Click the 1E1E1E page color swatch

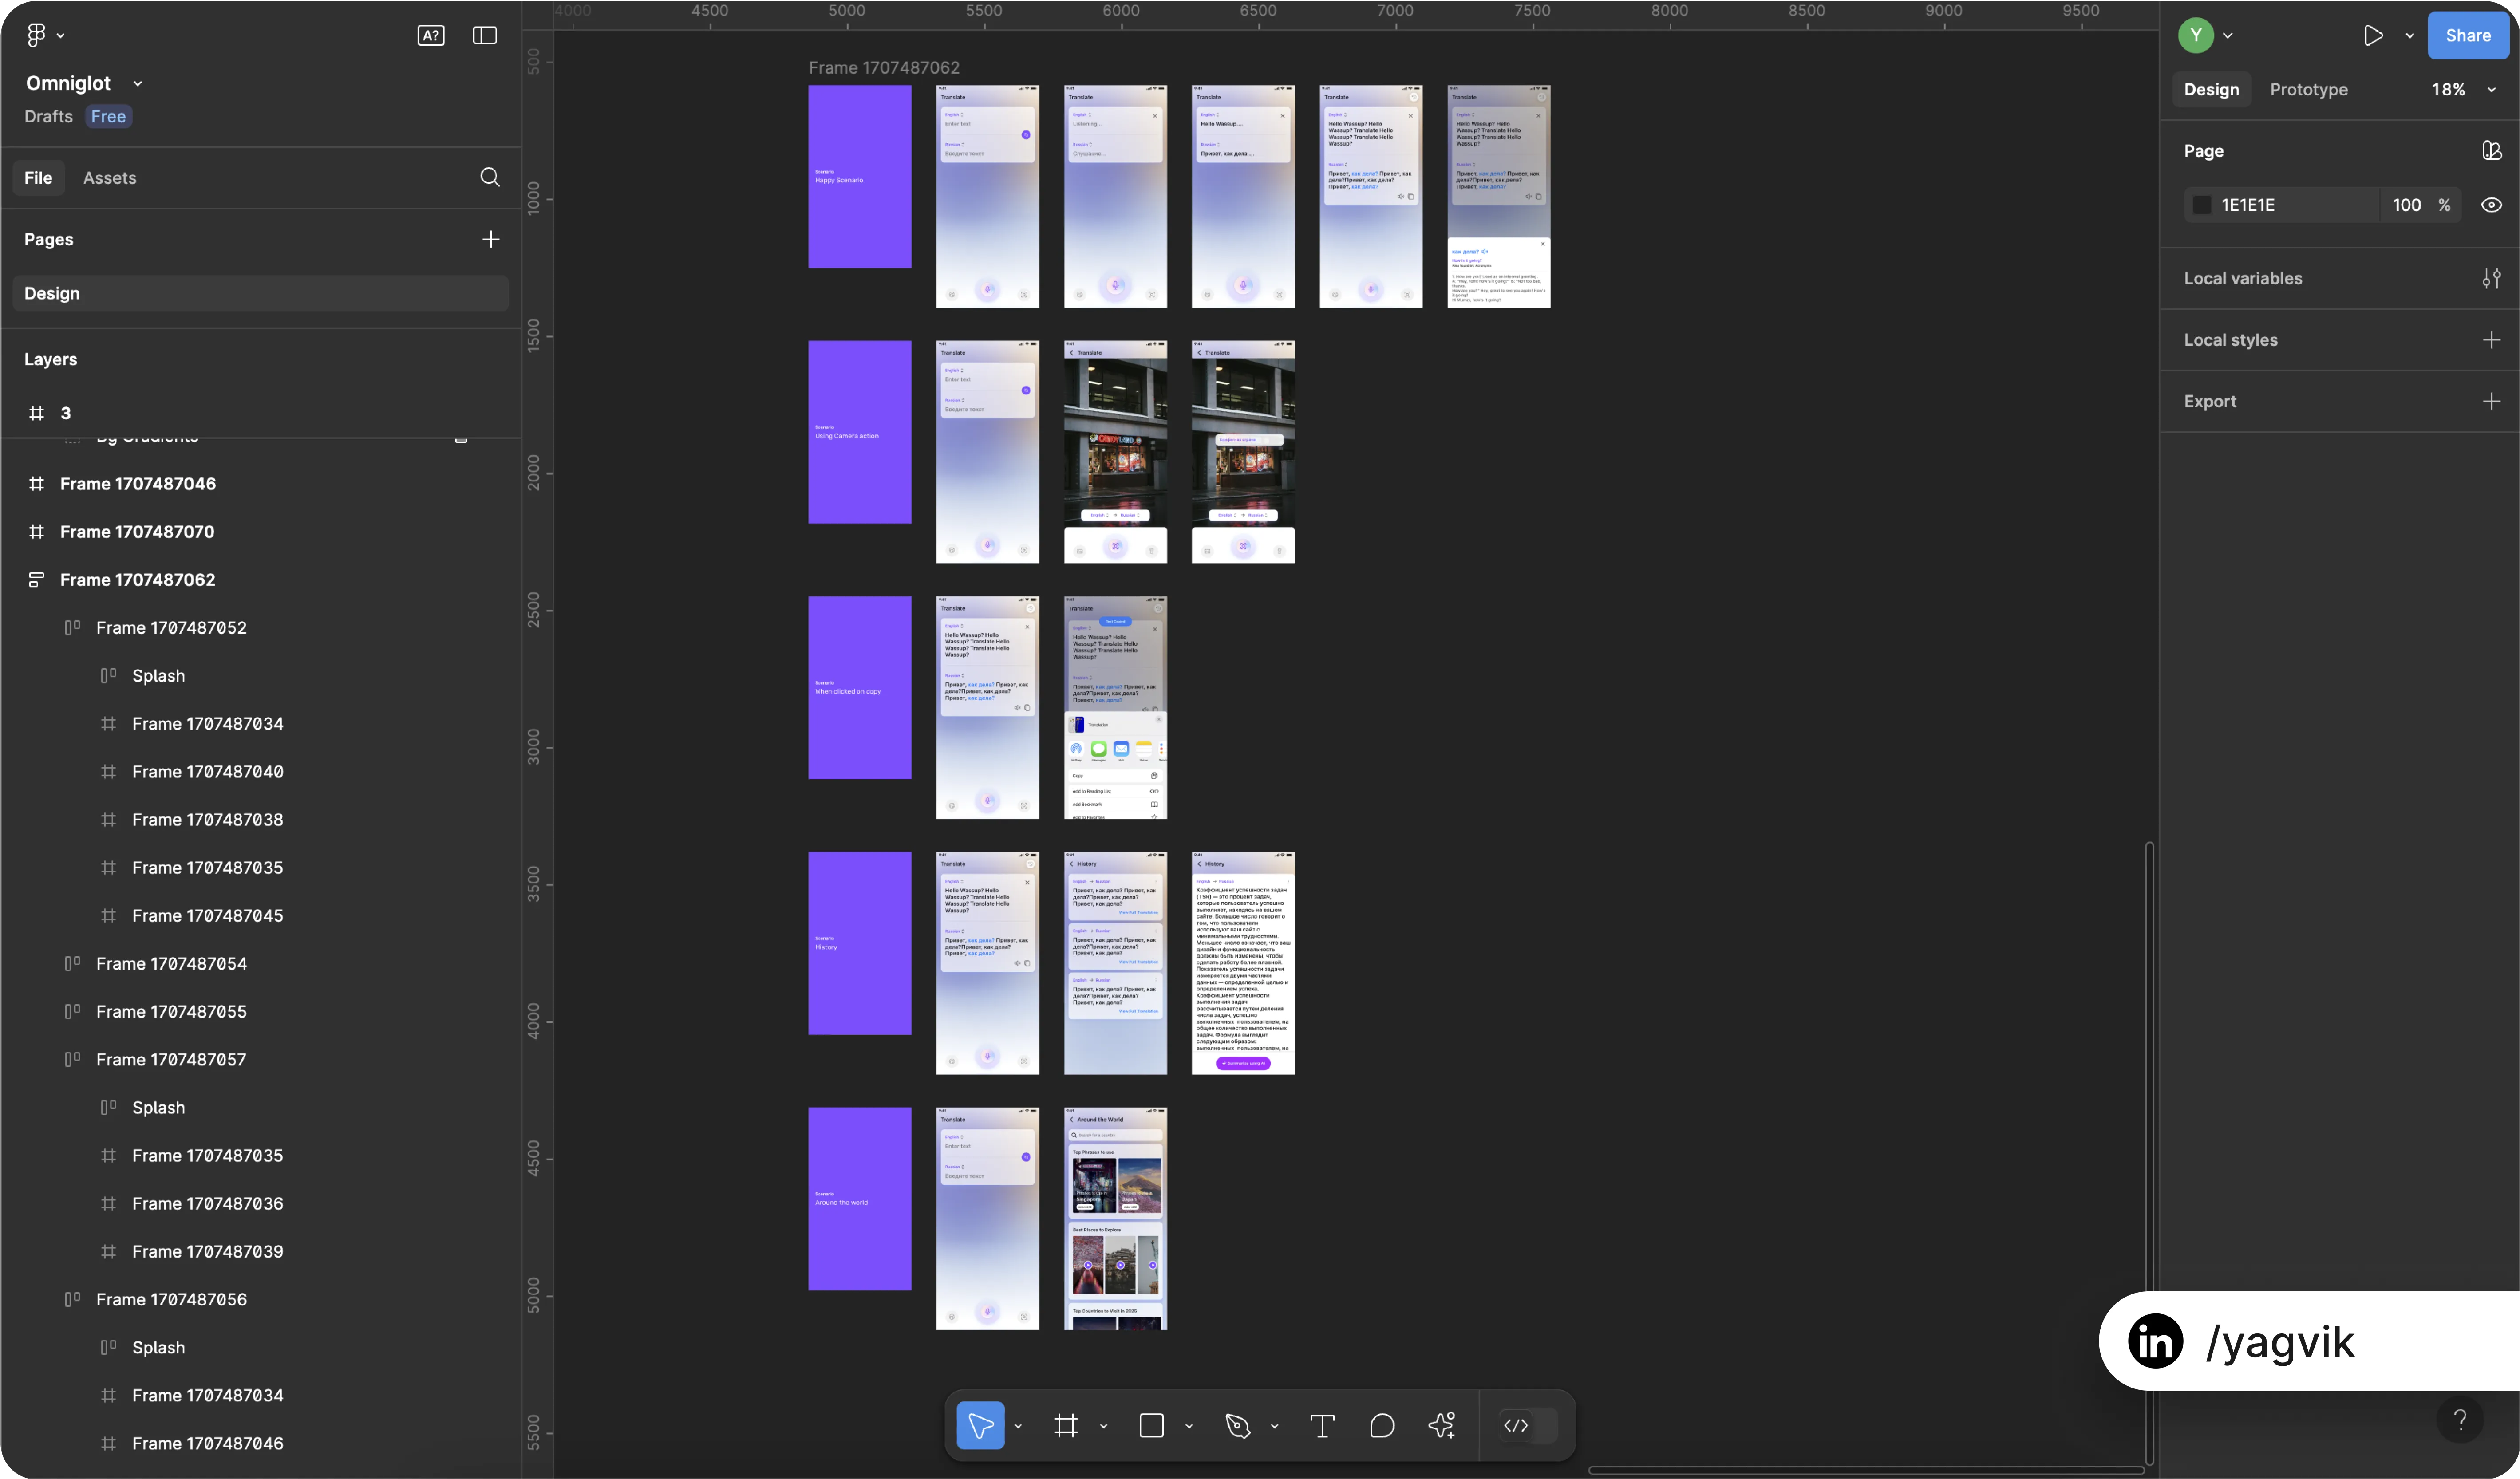2202,205
